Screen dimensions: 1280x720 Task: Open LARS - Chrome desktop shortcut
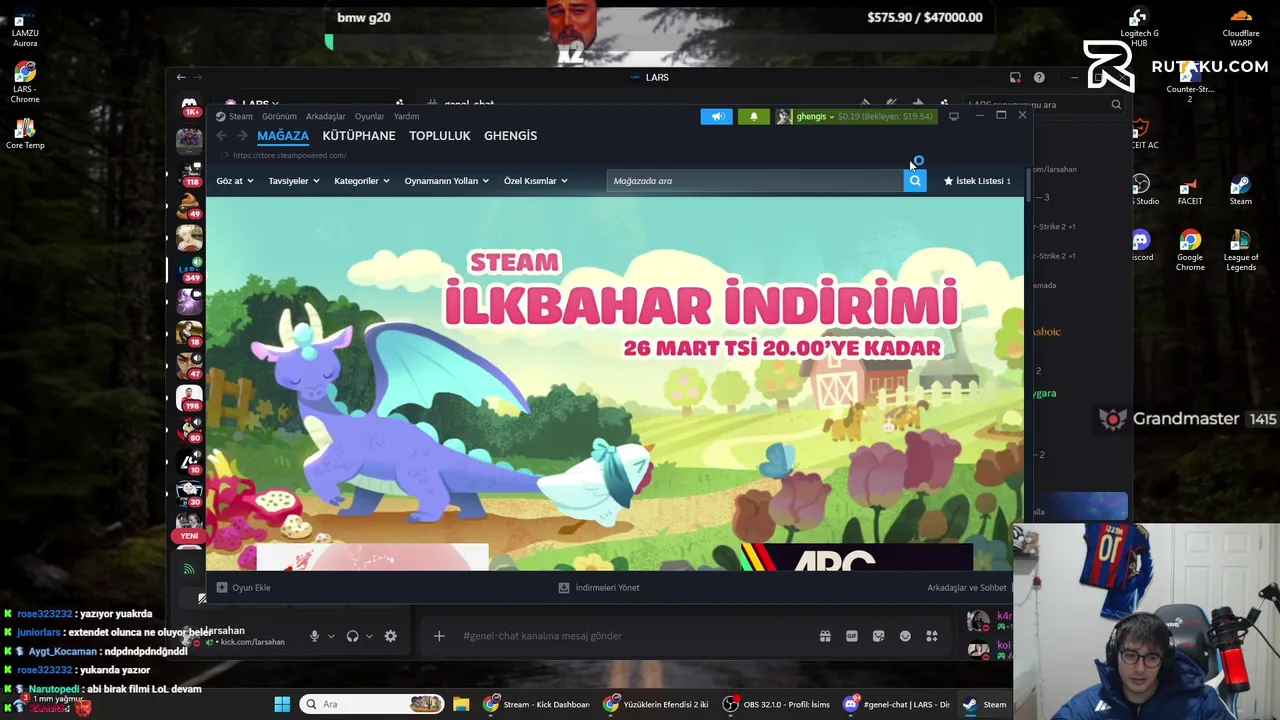pyautogui.click(x=25, y=83)
